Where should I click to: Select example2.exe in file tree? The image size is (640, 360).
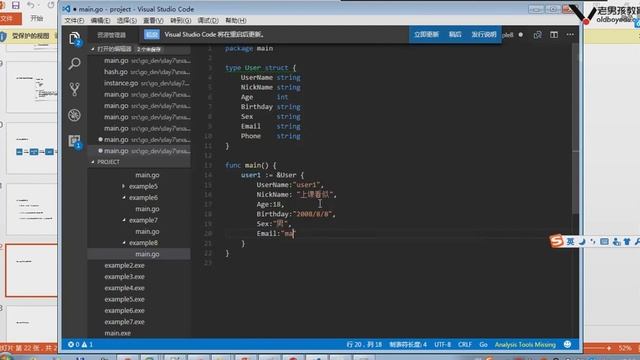point(139,265)
